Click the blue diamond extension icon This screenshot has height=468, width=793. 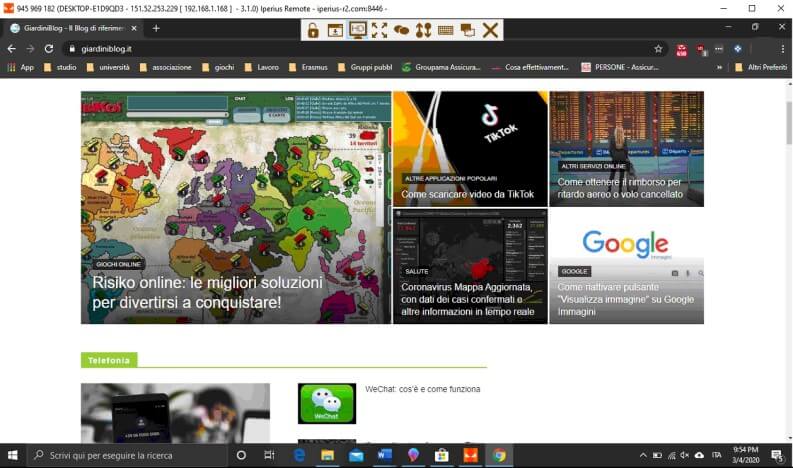click(x=738, y=49)
